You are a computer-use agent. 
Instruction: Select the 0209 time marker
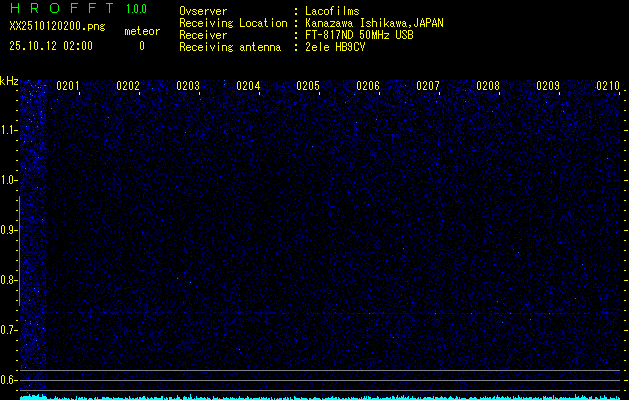[548, 87]
